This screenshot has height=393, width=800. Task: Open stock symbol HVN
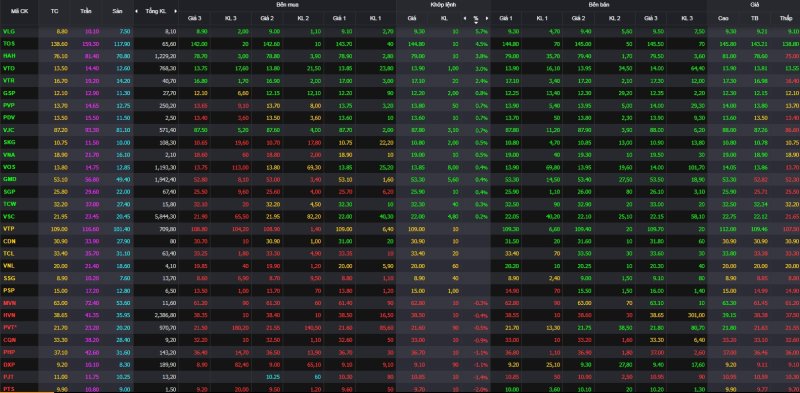9,315
